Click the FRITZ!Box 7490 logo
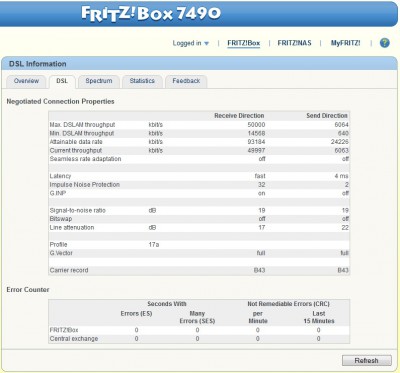 pyautogui.click(x=151, y=14)
